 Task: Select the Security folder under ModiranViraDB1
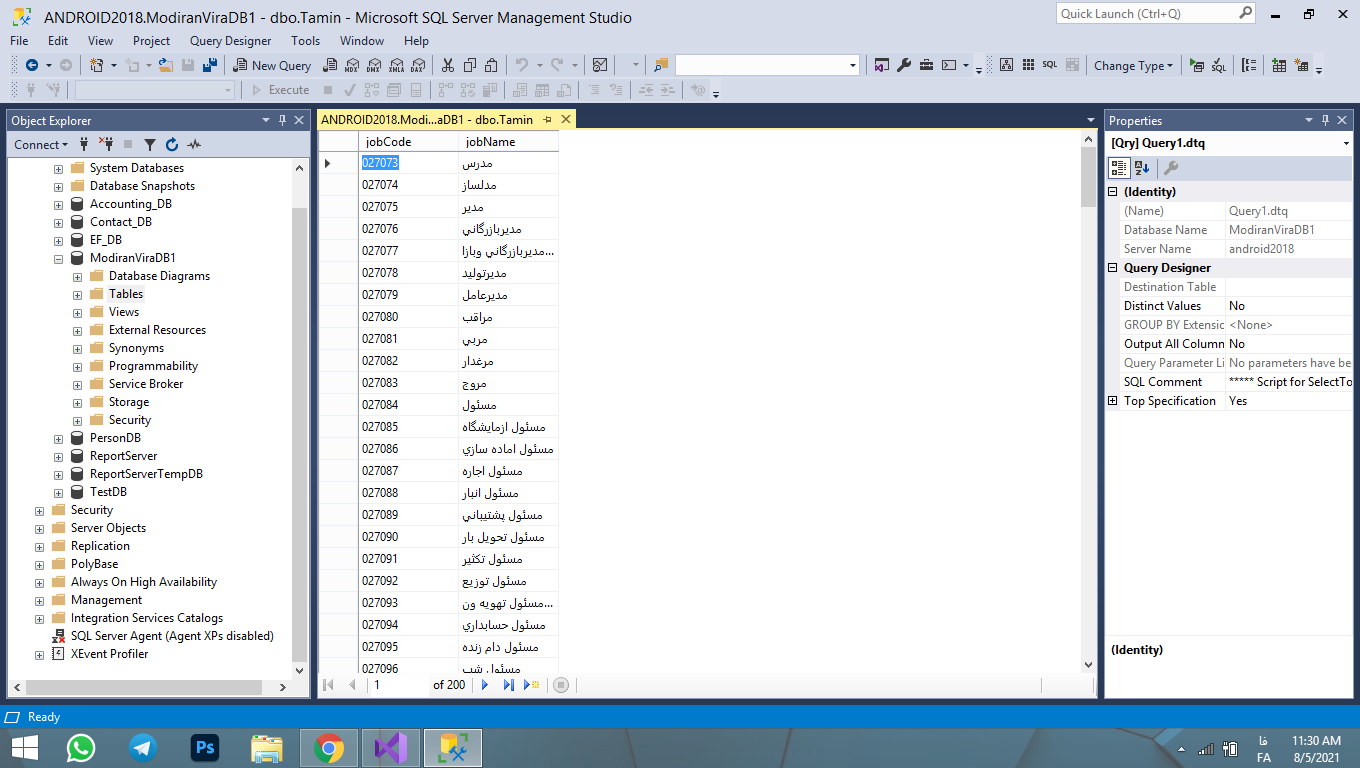pyautogui.click(x=130, y=420)
